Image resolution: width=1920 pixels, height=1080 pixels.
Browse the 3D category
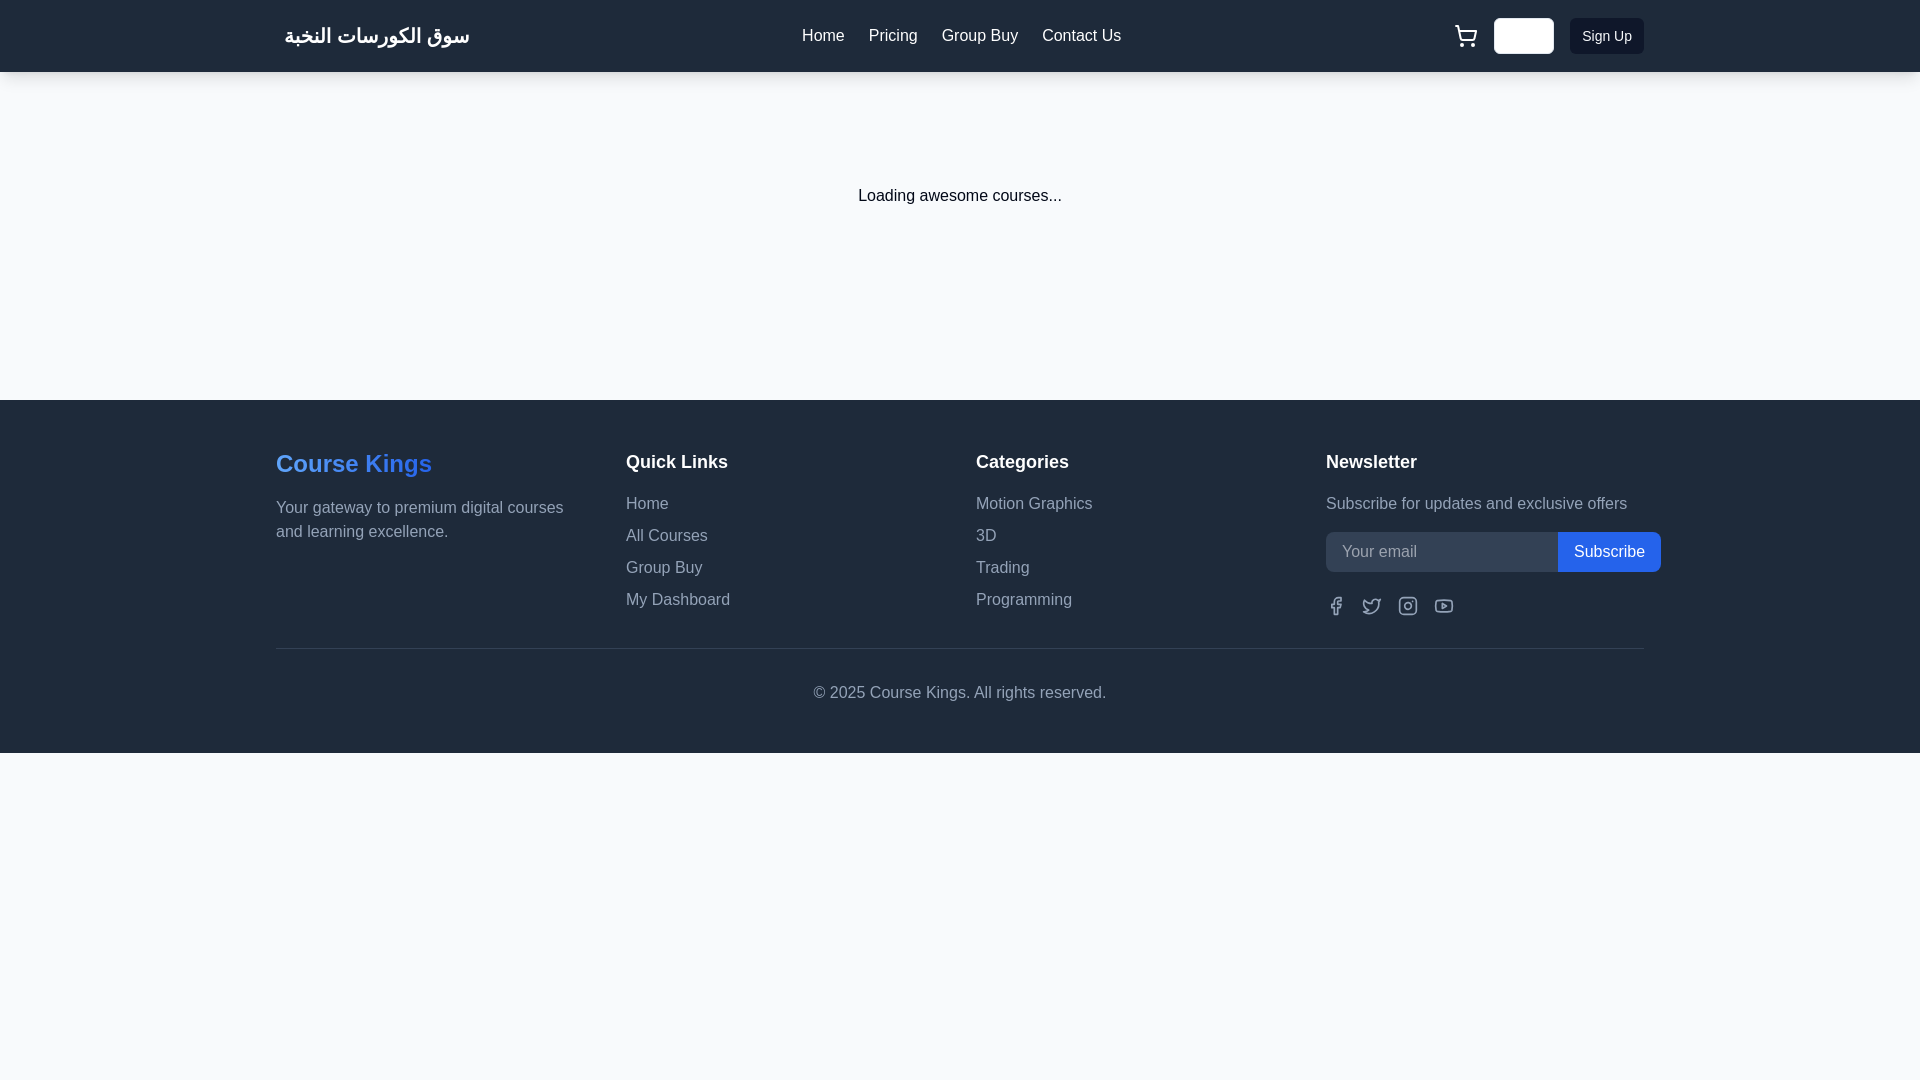pos(986,536)
